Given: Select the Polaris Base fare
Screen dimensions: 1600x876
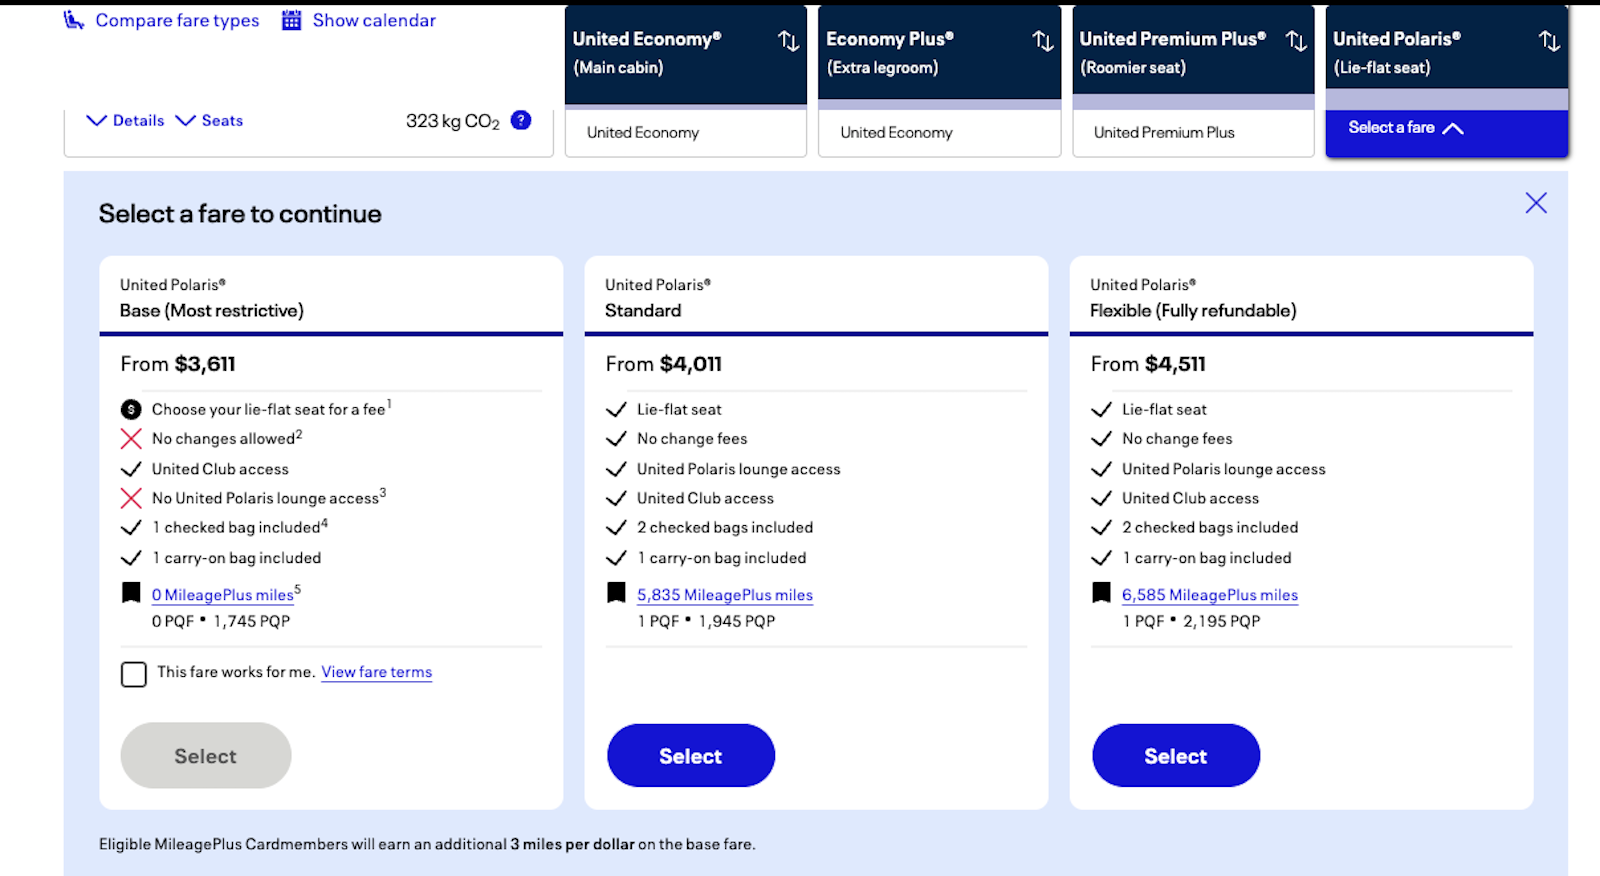Looking at the screenshot, I should (x=206, y=756).
